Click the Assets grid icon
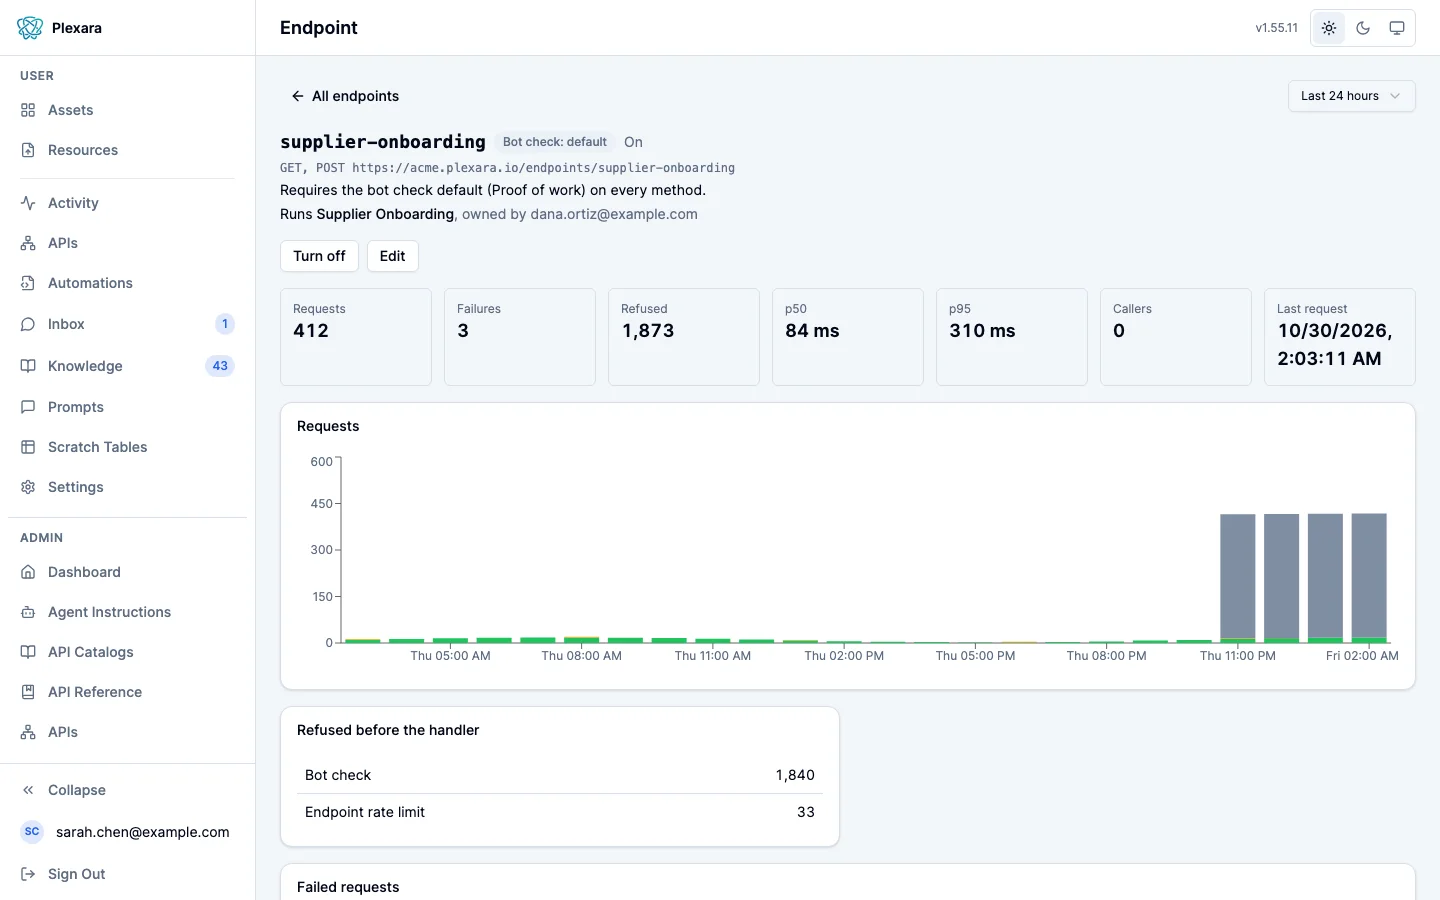Image resolution: width=1440 pixels, height=900 pixels. 28,110
